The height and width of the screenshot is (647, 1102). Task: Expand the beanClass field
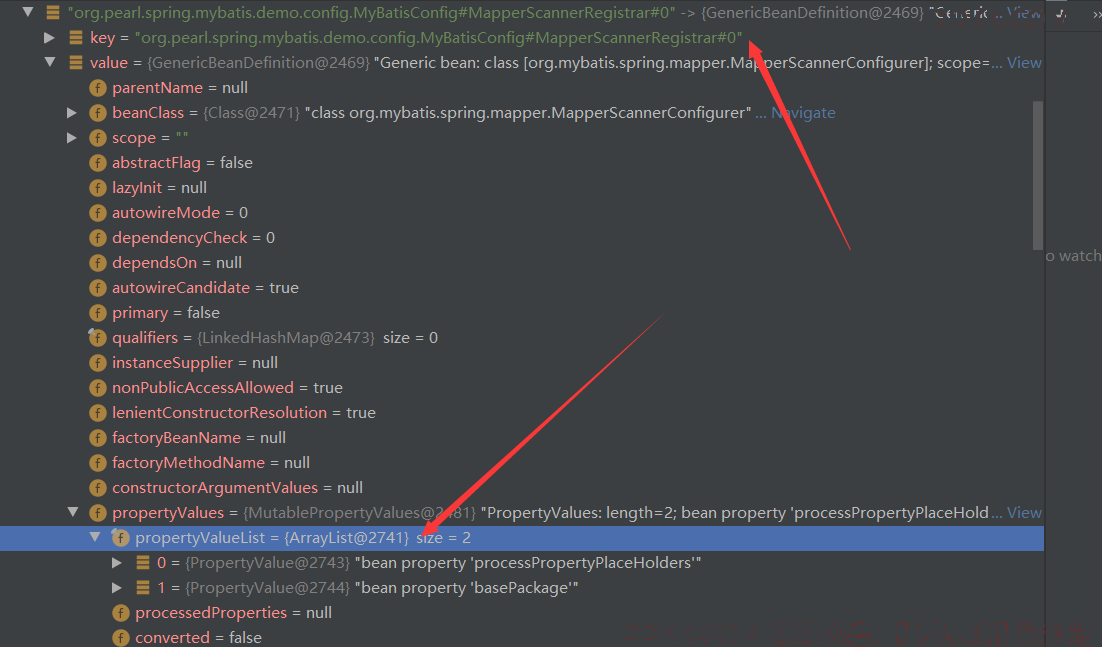(x=72, y=112)
